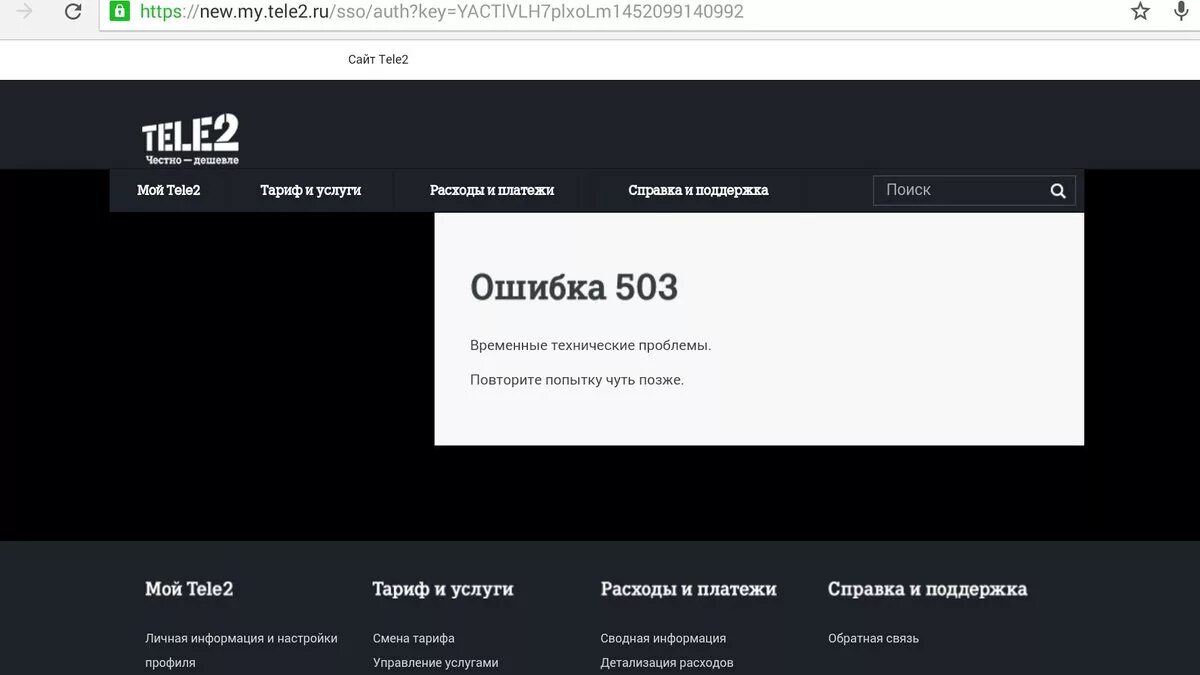Open Тариф и услуги in navigation bar
The width and height of the screenshot is (1200, 675).
coord(311,190)
